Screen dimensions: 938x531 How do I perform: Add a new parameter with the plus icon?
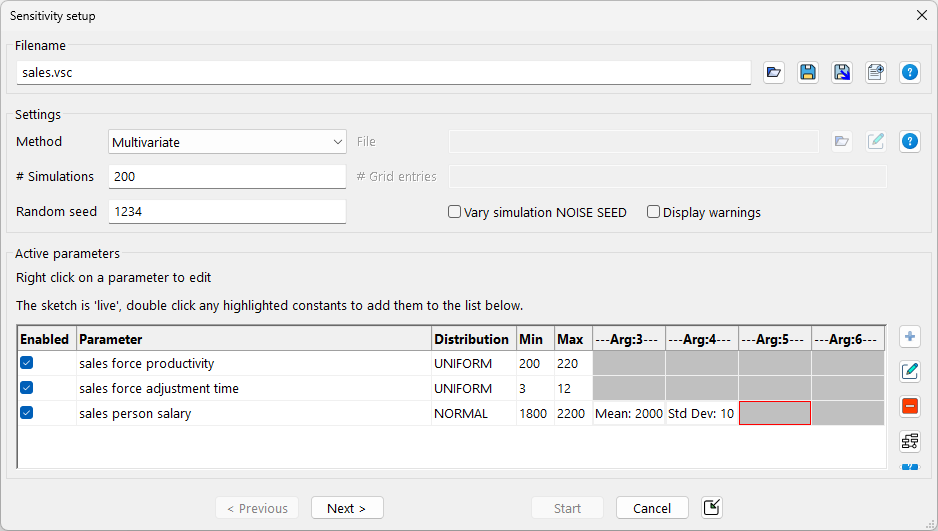click(910, 337)
